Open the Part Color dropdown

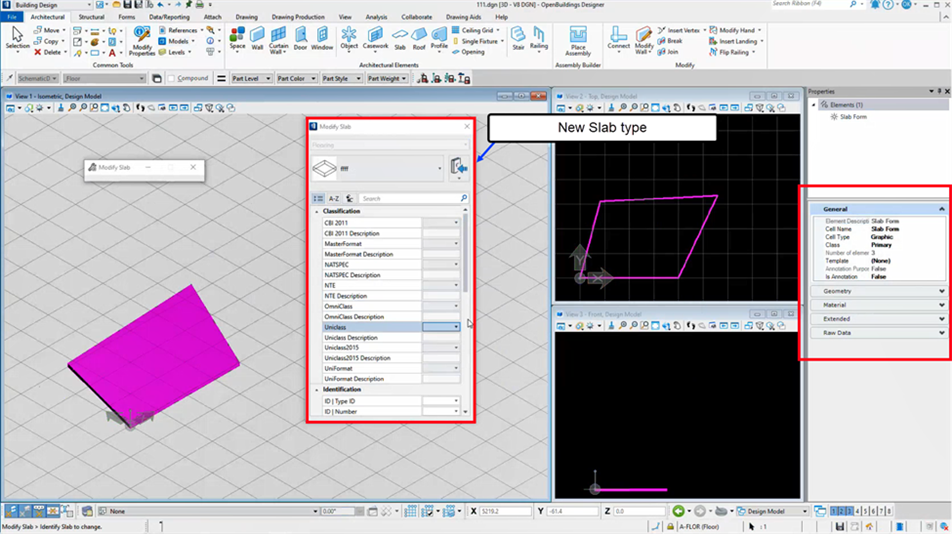(296, 78)
